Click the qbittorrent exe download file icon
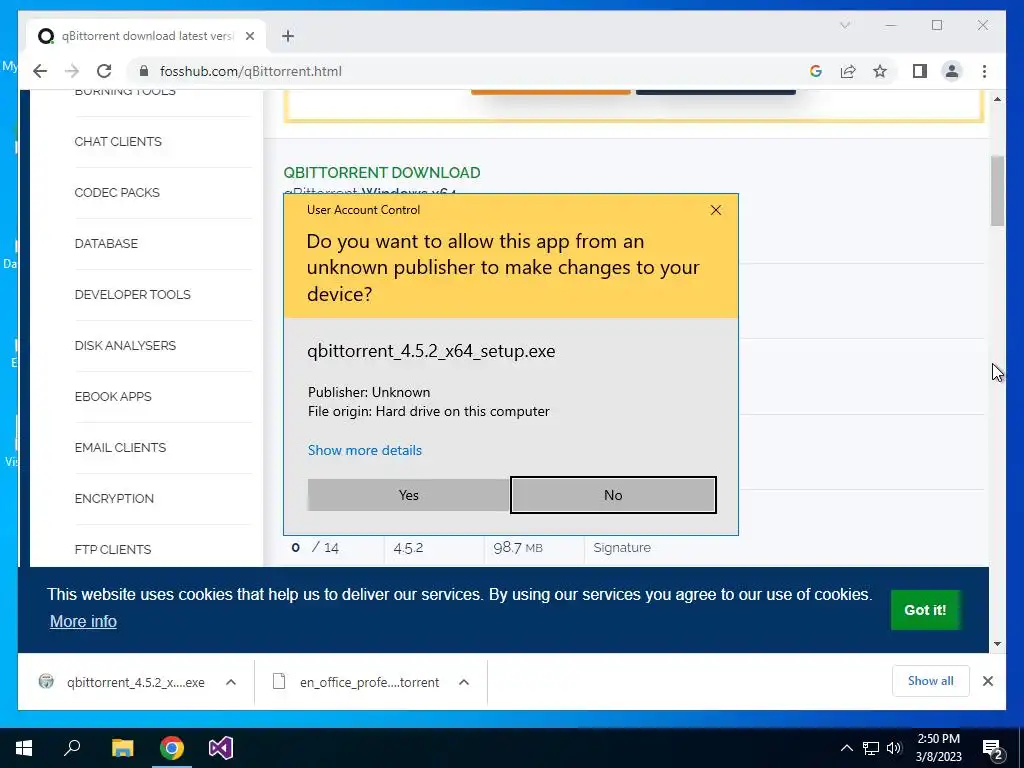Screen dimensions: 1024x768 click(x=46, y=681)
